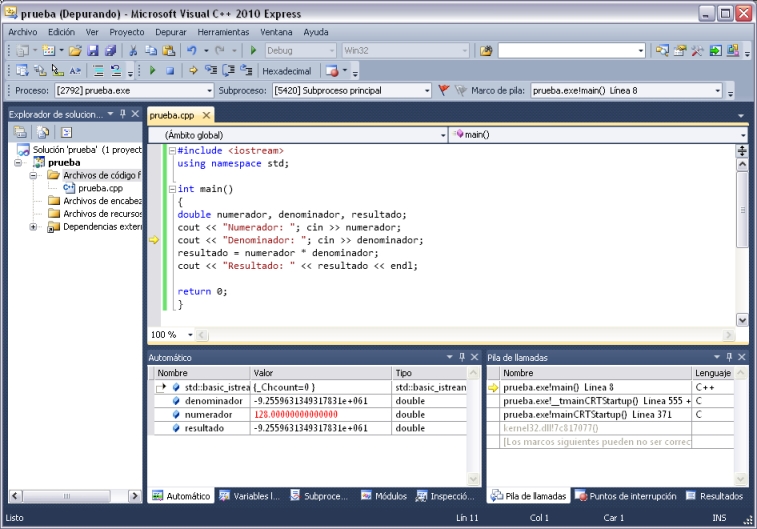Open the Ayuda menu
The height and width of the screenshot is (529, 757).
pyautogui.click(x=316, y=32)
